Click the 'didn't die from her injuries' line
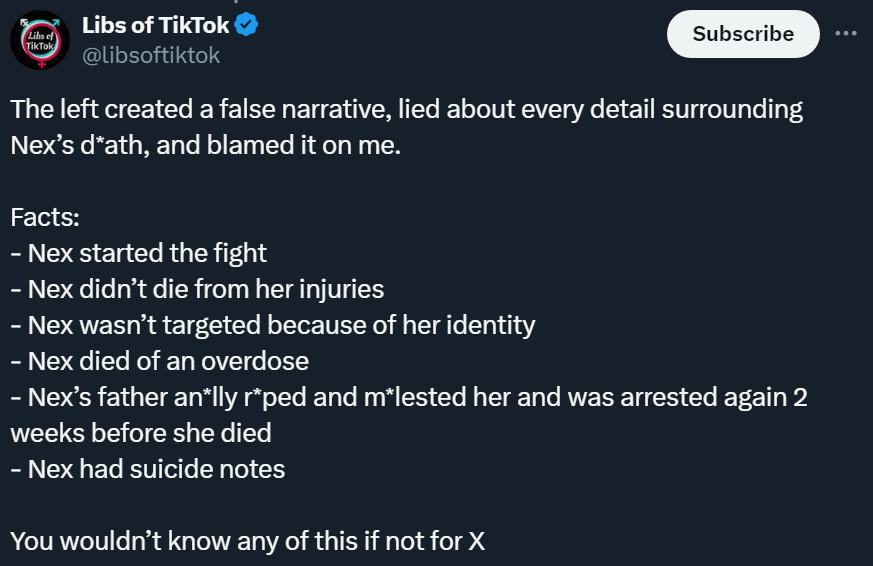 [x=197, y=289]
